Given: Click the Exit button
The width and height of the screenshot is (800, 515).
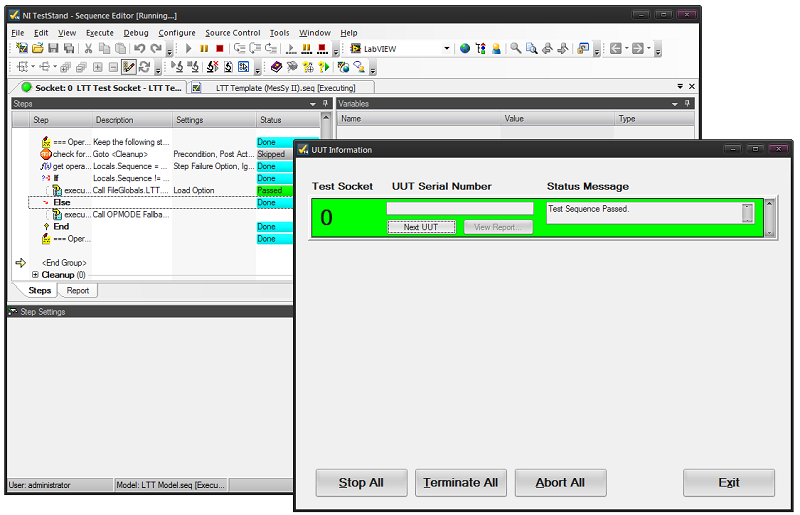Looking at the screenshot, I should pyautogui.click(x=729, y=483).
